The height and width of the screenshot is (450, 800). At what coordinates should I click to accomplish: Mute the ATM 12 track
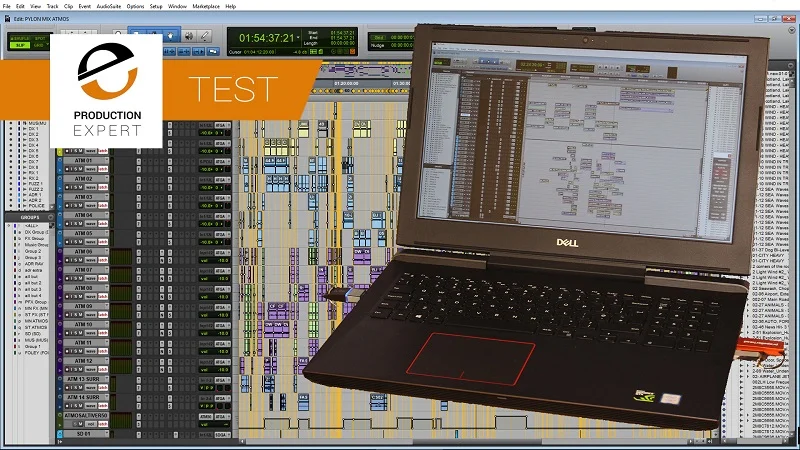pos(80,369)
